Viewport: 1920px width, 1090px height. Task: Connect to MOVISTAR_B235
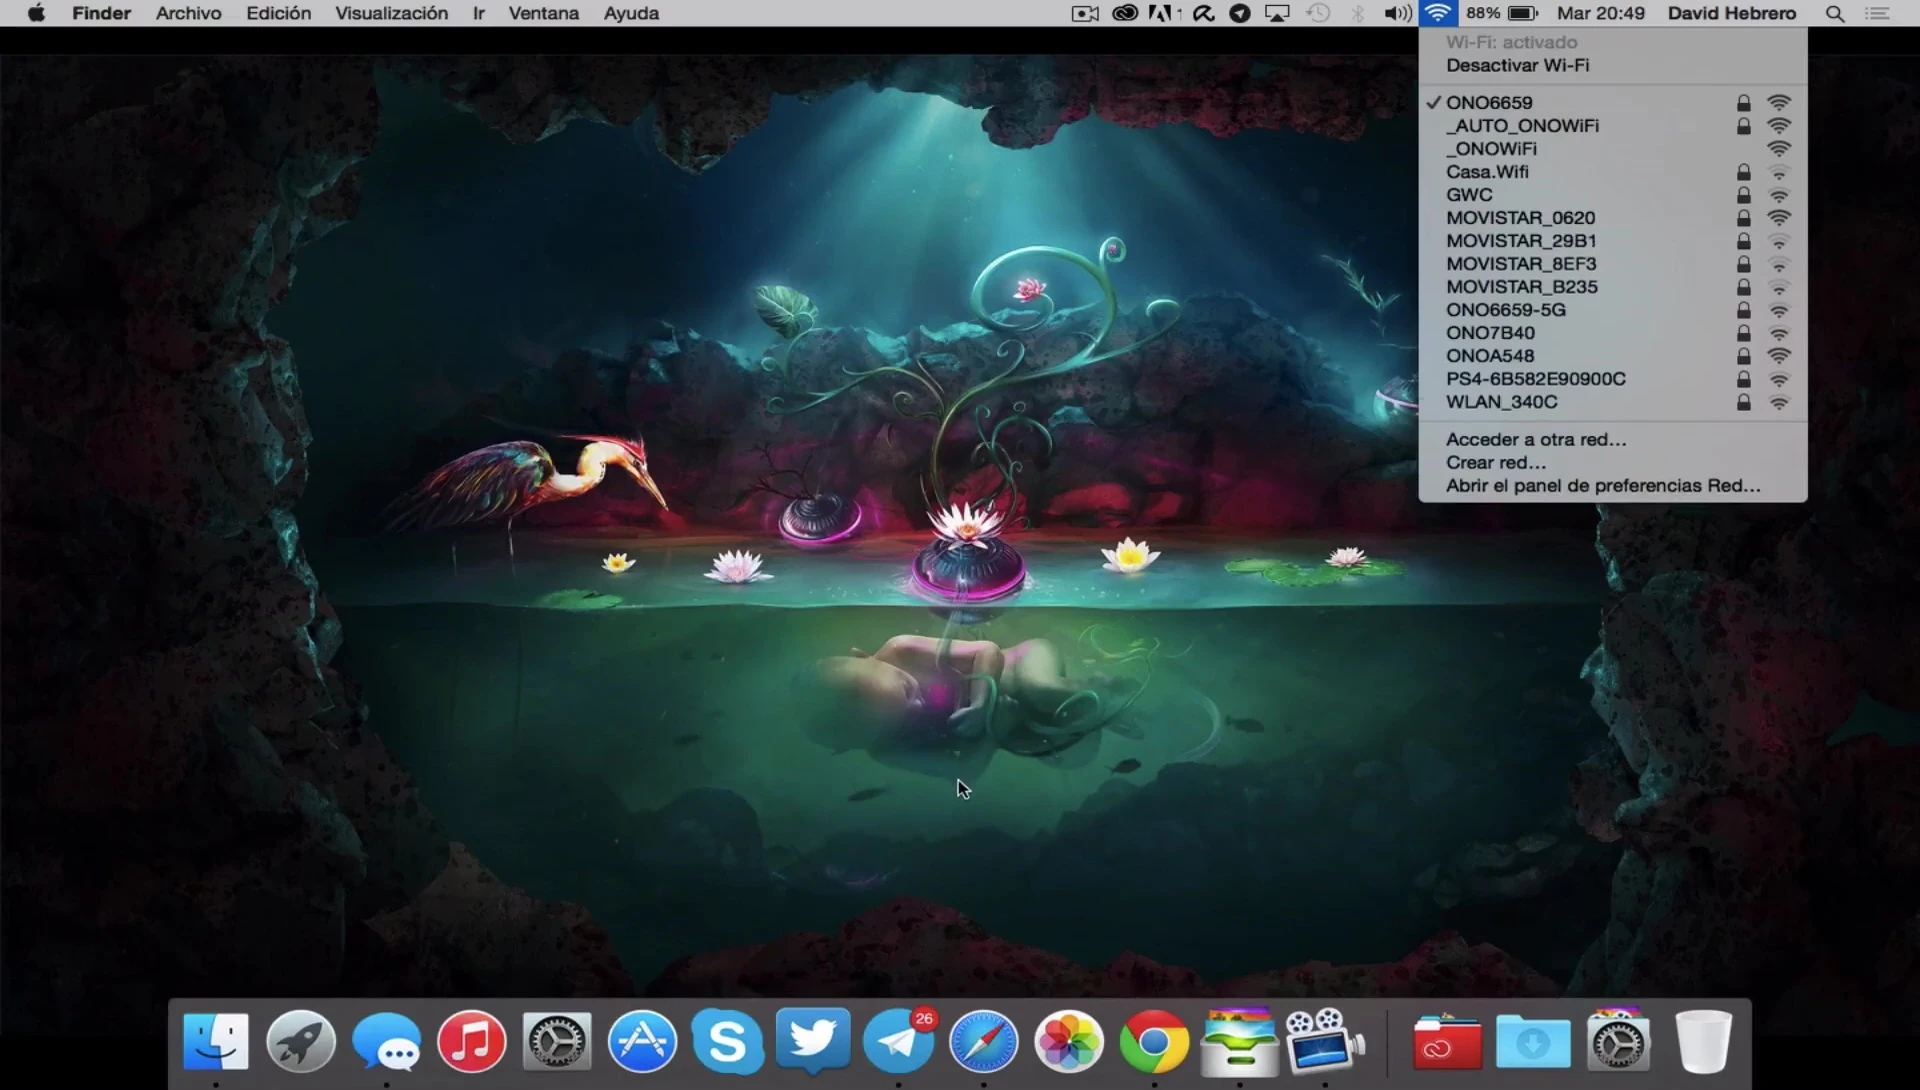coord(1612,286)
